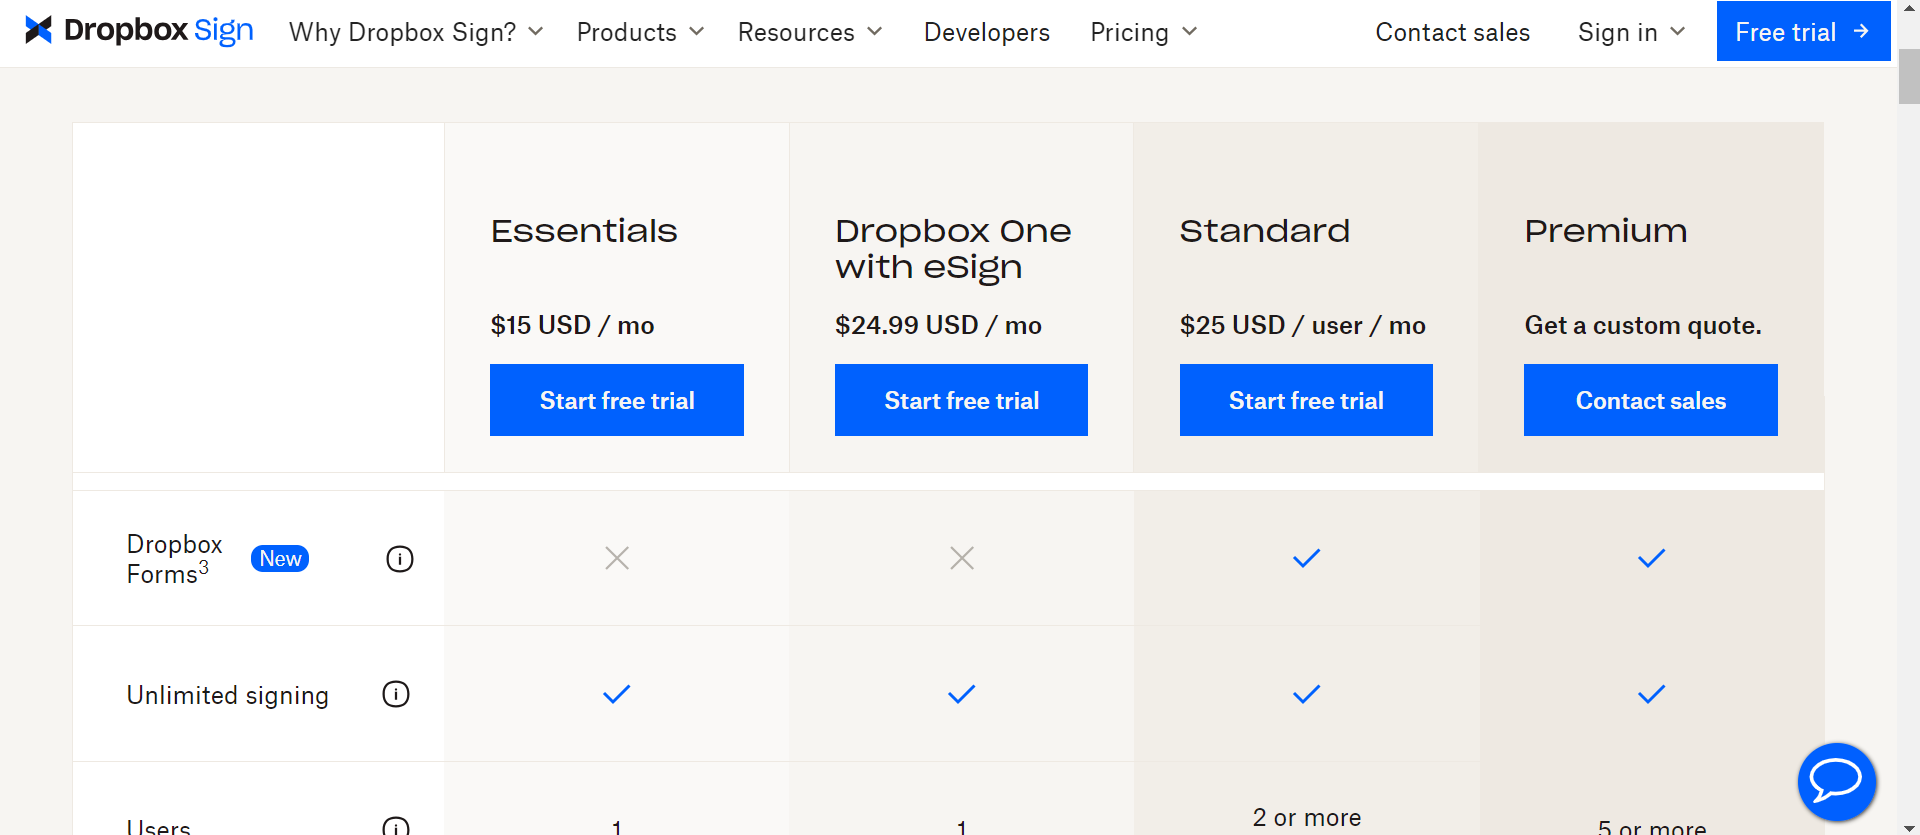
Task: Start free trial for Standard plan
Action: tap(1306, 400)
